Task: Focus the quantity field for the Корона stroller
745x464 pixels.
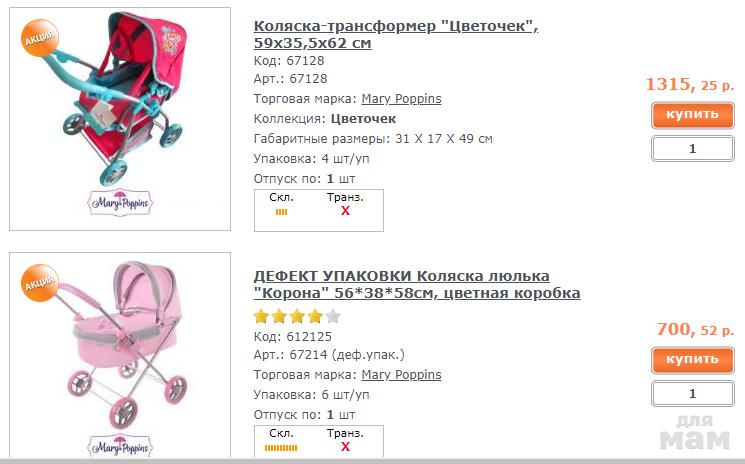Action: coord(692,394)
